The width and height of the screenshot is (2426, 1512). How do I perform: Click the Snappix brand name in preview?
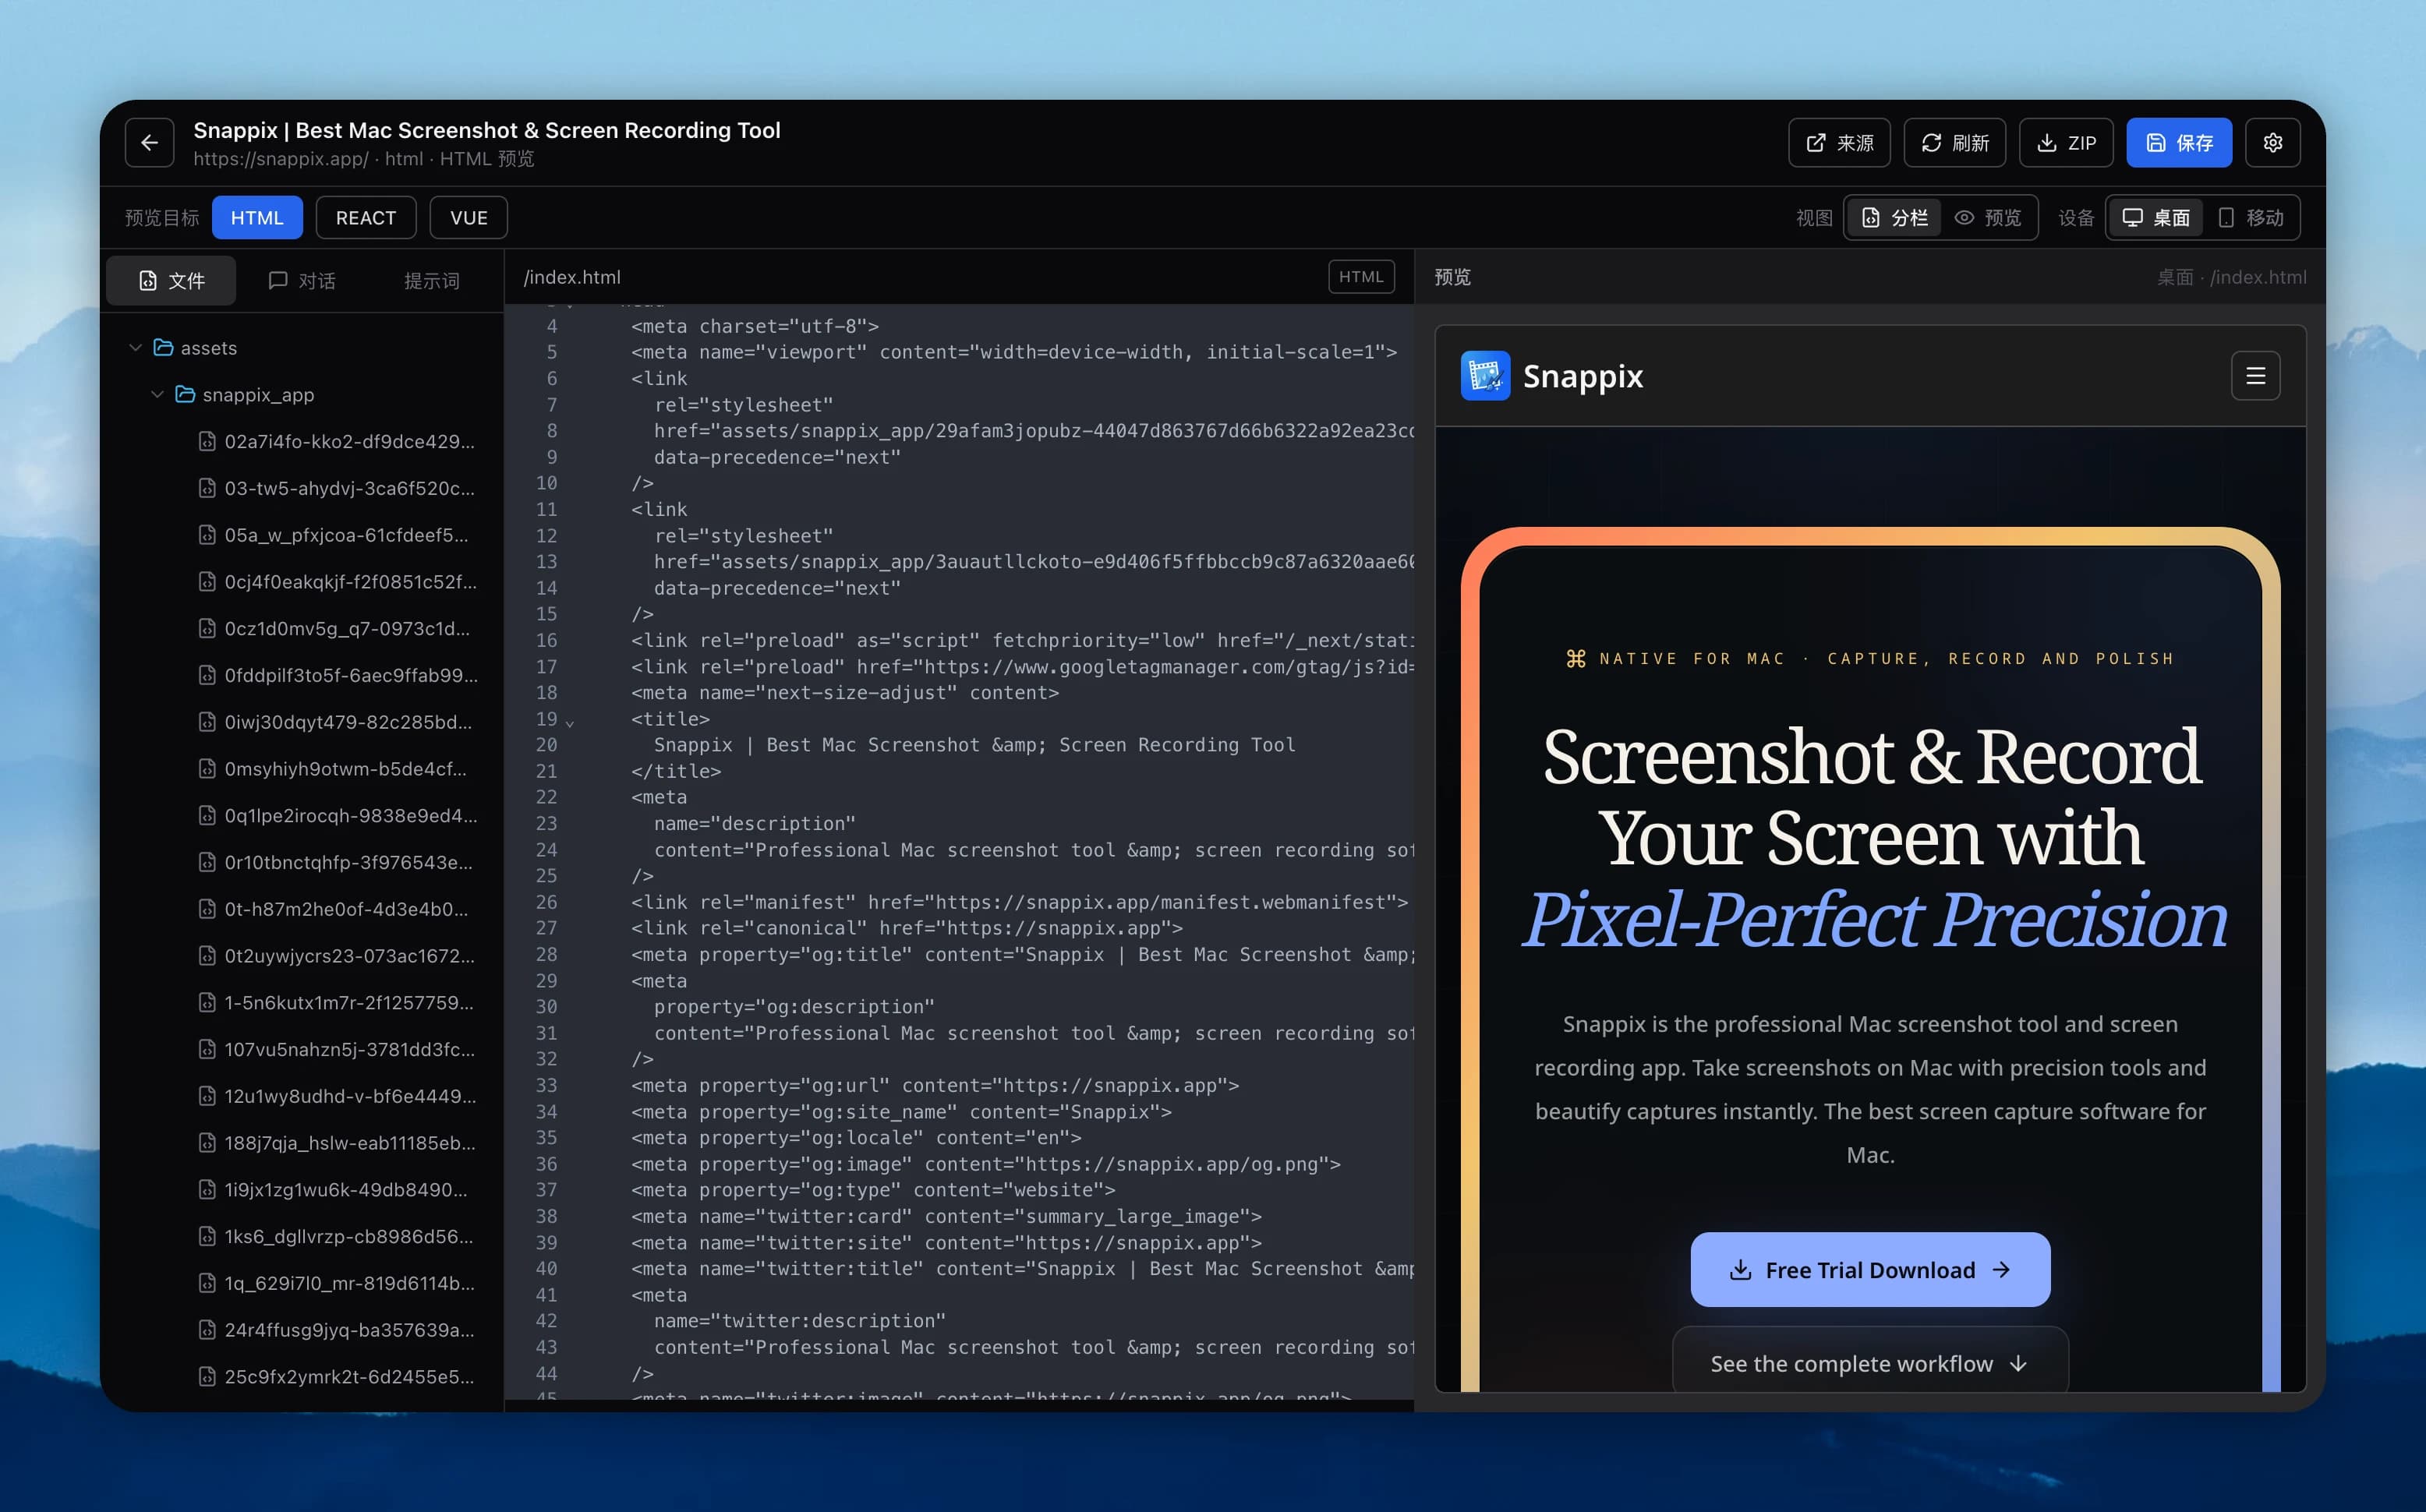click(1582, 376)
